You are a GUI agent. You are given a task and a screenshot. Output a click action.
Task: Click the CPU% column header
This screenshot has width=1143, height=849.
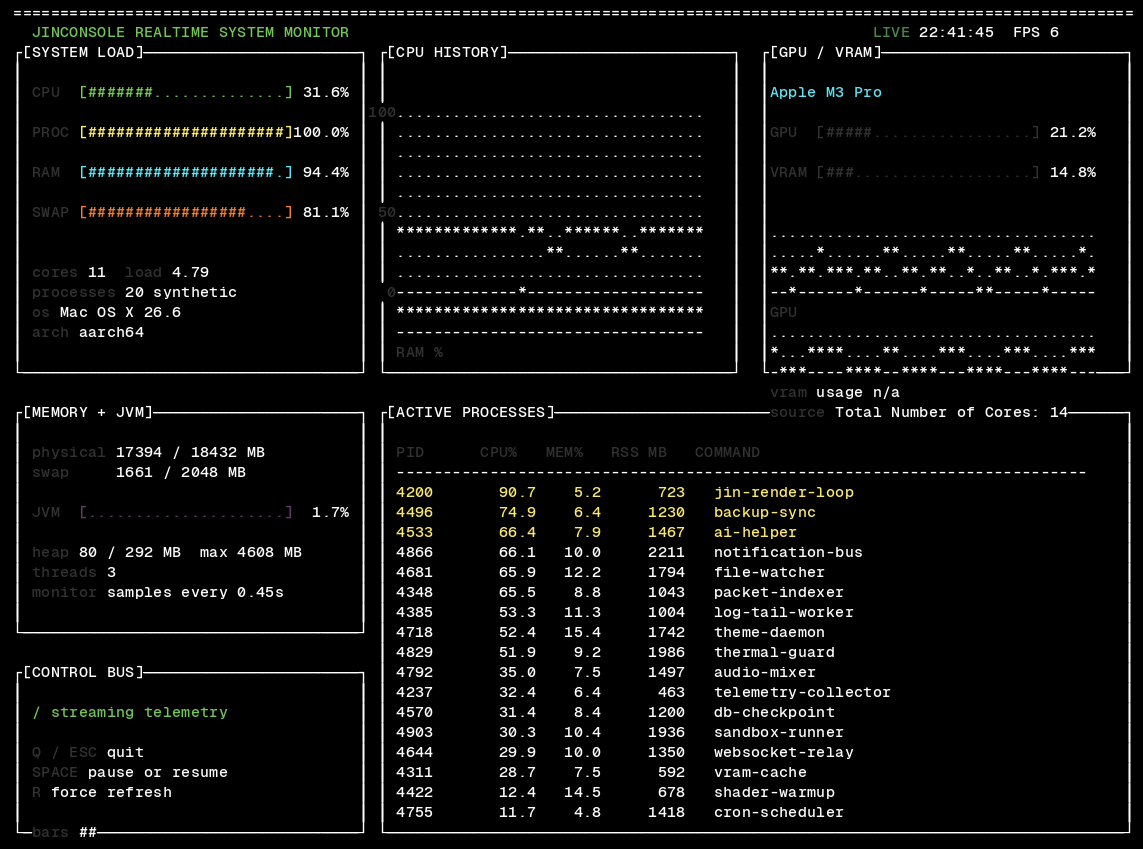pyautogui.click(x=498, y=453)
